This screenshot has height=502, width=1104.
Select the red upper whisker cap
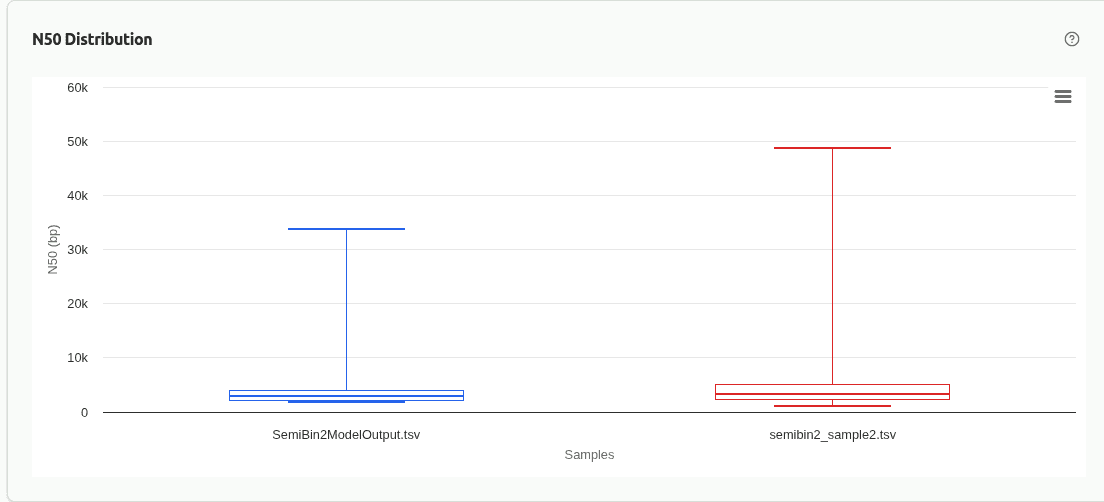(x=832, y=148)
